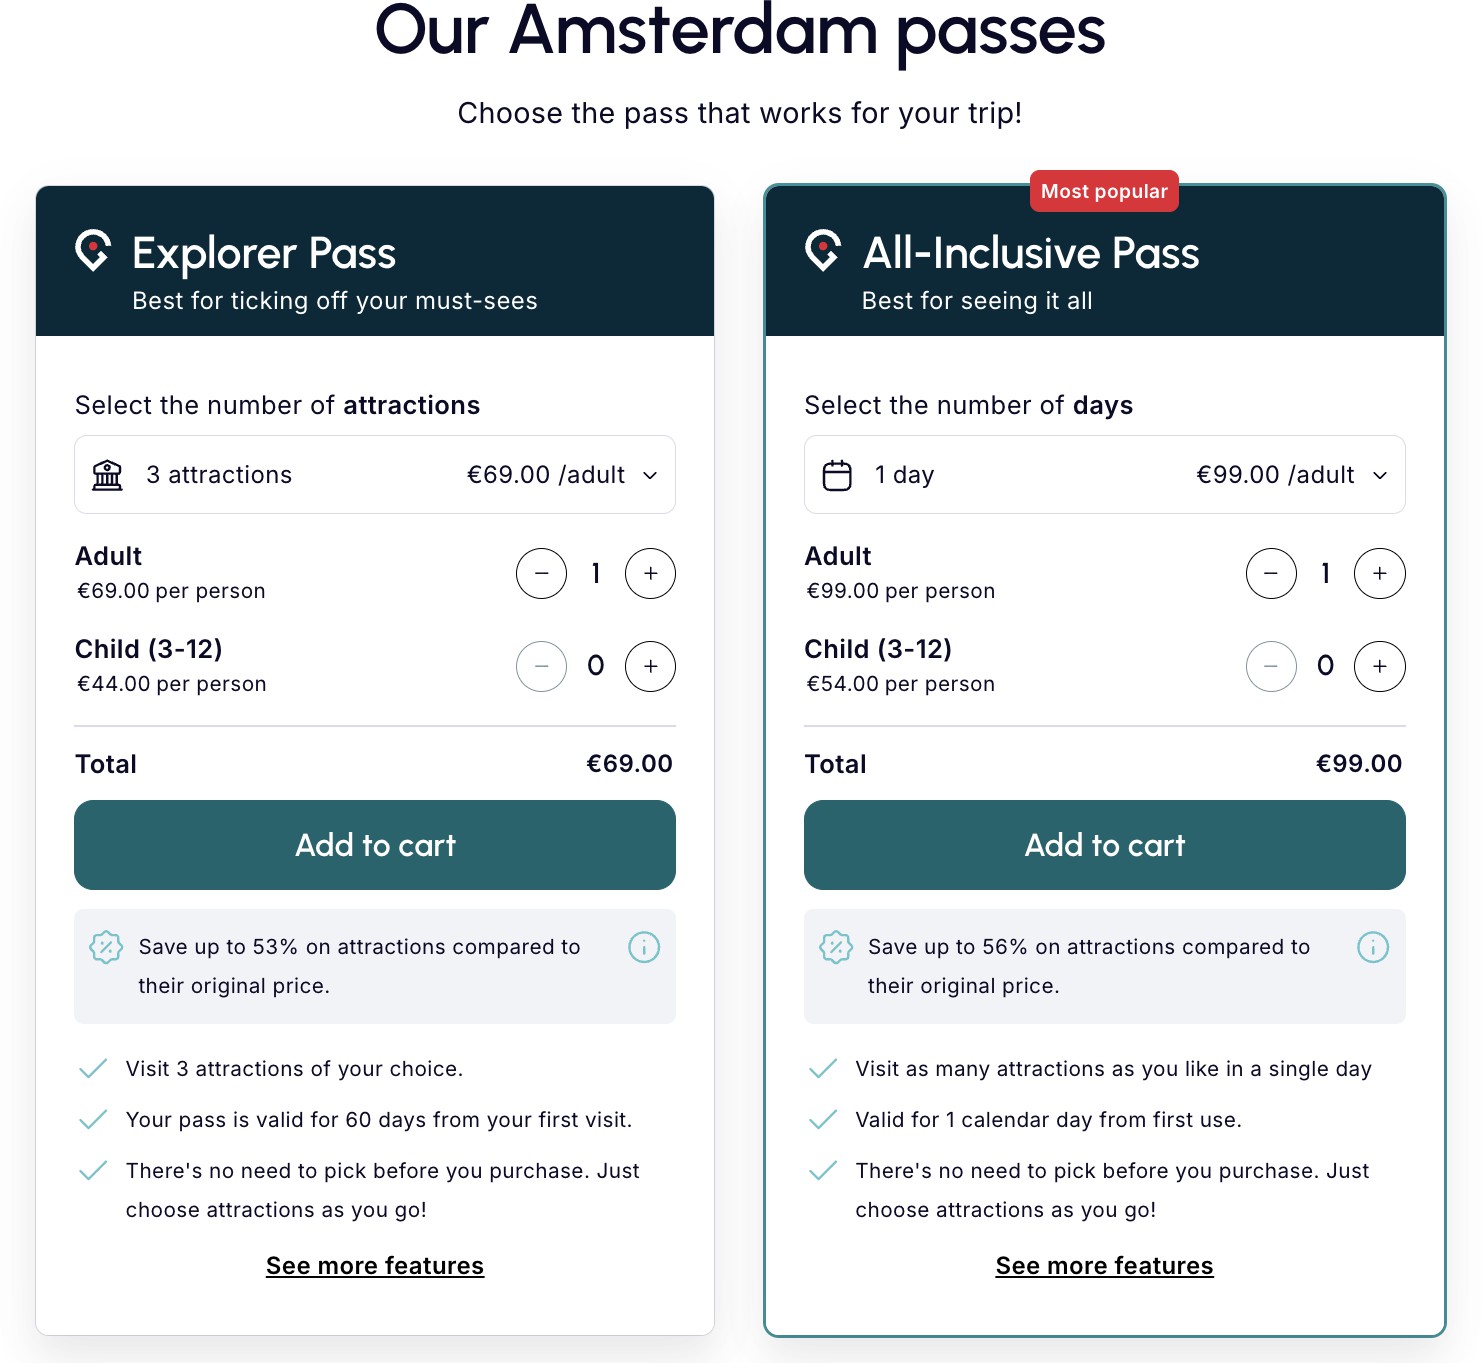Screen dimensions: 1483x1363
Task: Click the info icon on All-Inclusive savings banner
Action: point(1373,947)
